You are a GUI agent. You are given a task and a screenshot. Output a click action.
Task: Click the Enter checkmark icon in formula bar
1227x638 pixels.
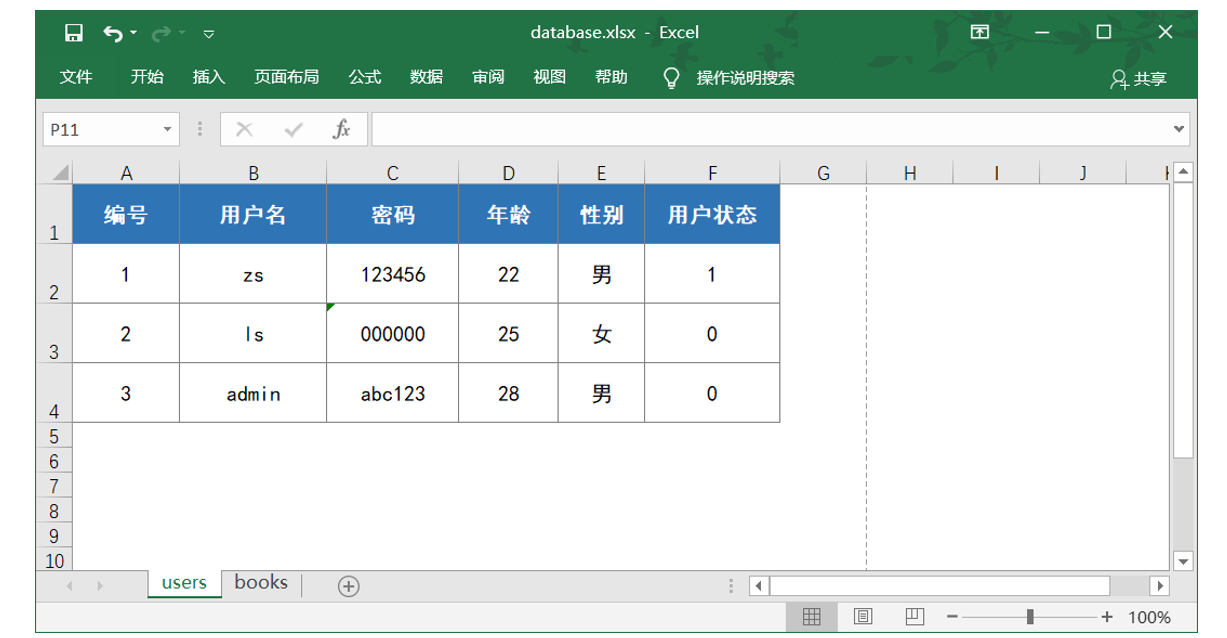click(x=293, y=128)
